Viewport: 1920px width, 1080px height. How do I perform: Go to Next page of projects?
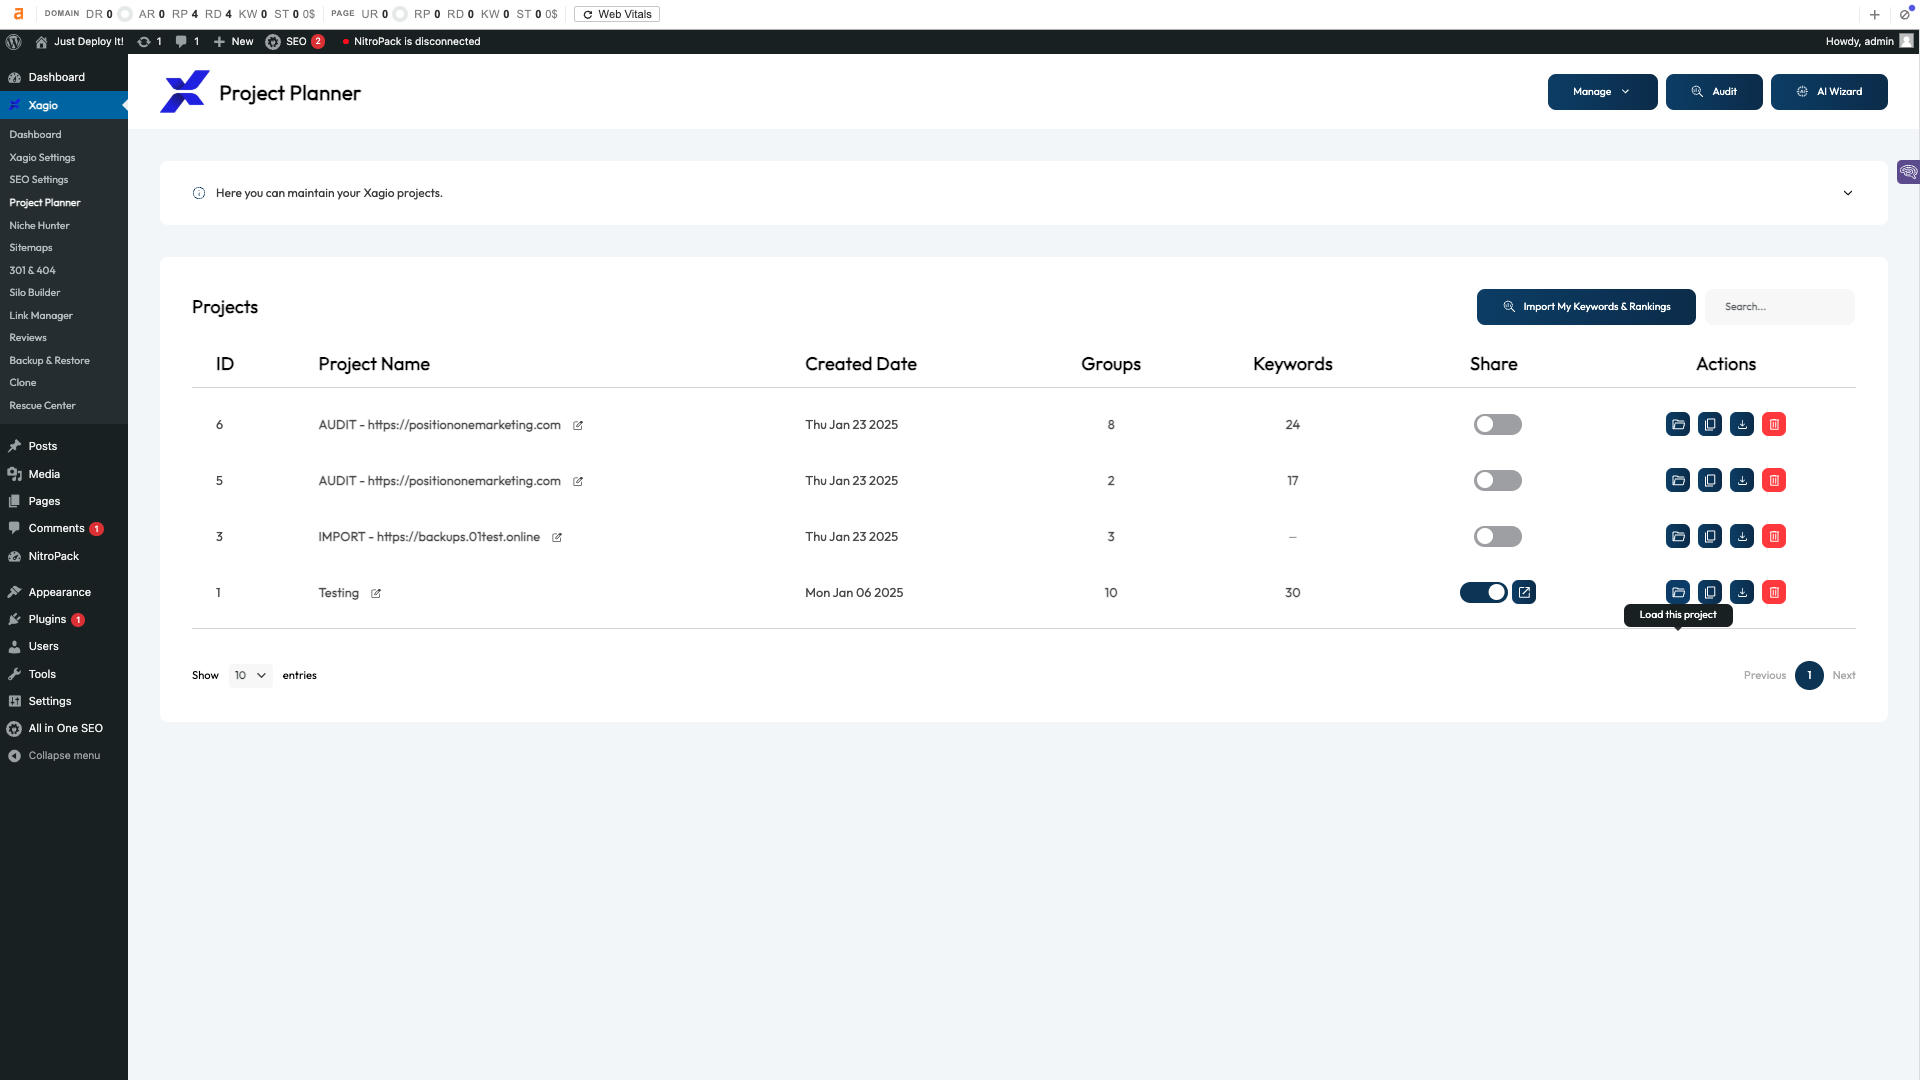1844,676
